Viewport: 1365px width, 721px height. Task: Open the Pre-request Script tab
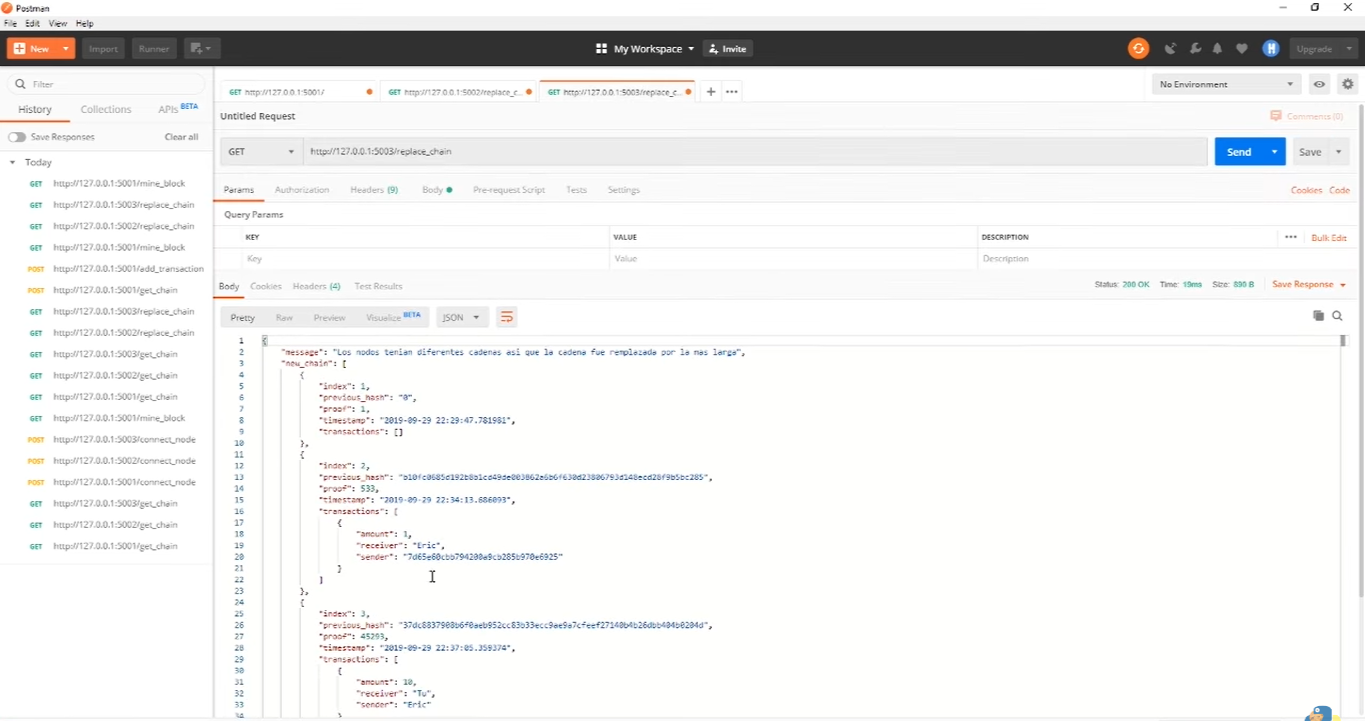[509, 190]
